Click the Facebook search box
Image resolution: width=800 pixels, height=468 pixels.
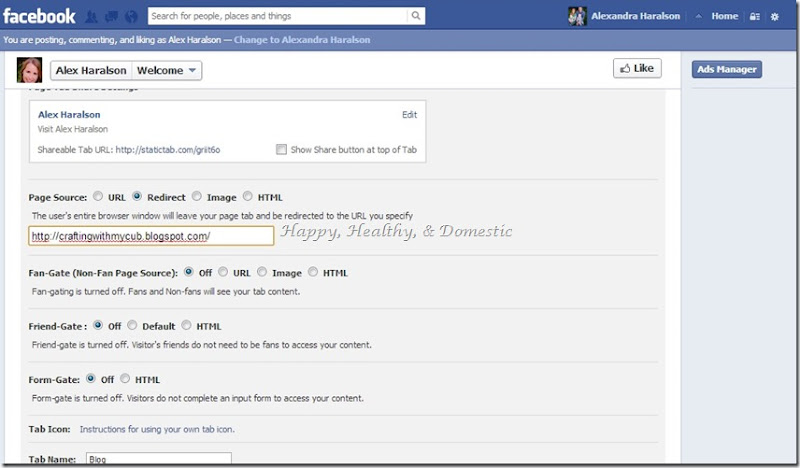point(278,16)
